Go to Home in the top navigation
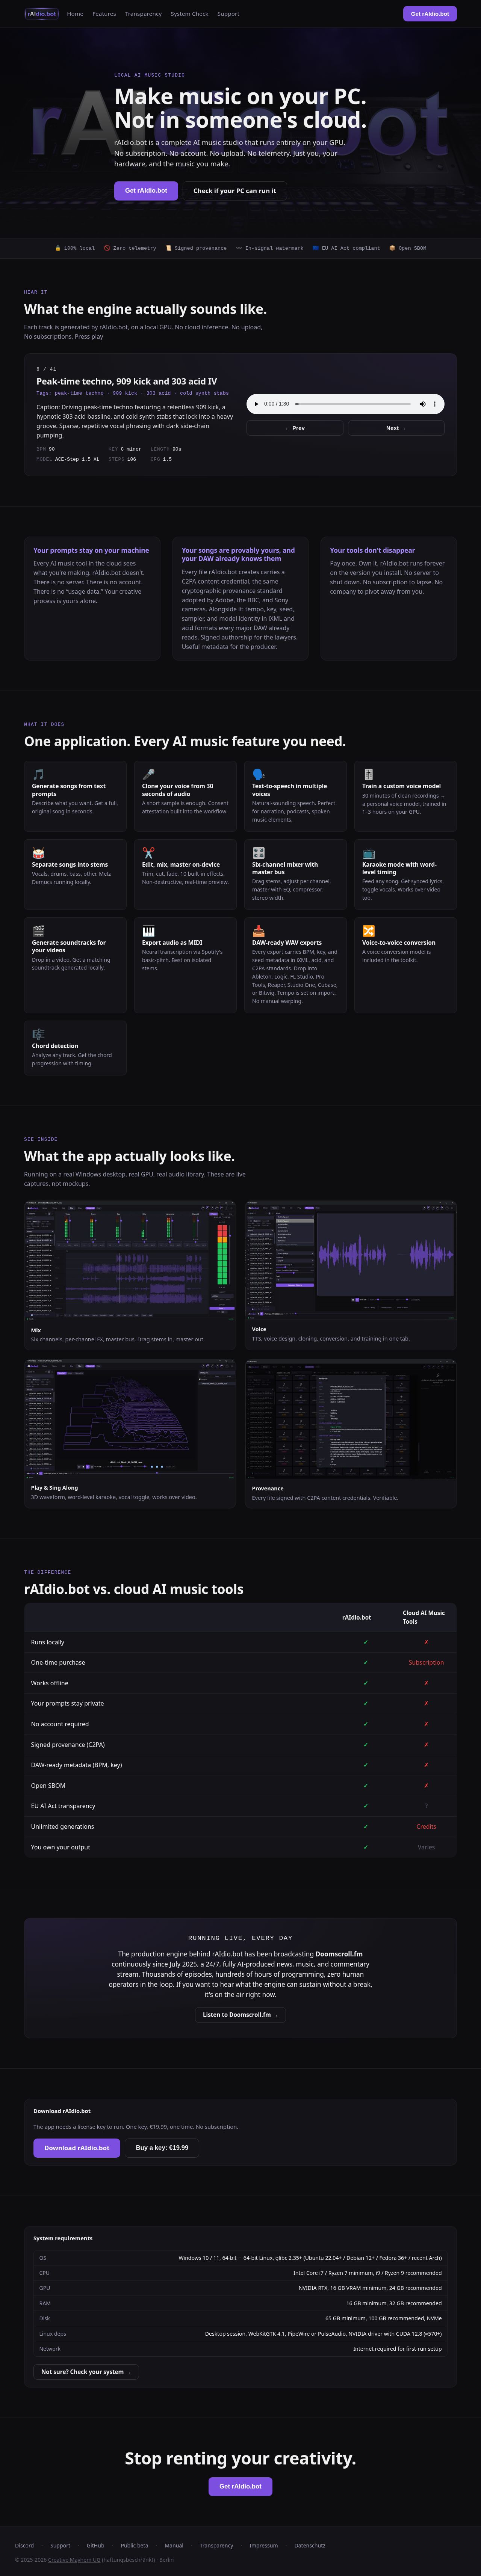This screenshot has height=2576, width=481. pyautogui.click(x=75, y=14)
